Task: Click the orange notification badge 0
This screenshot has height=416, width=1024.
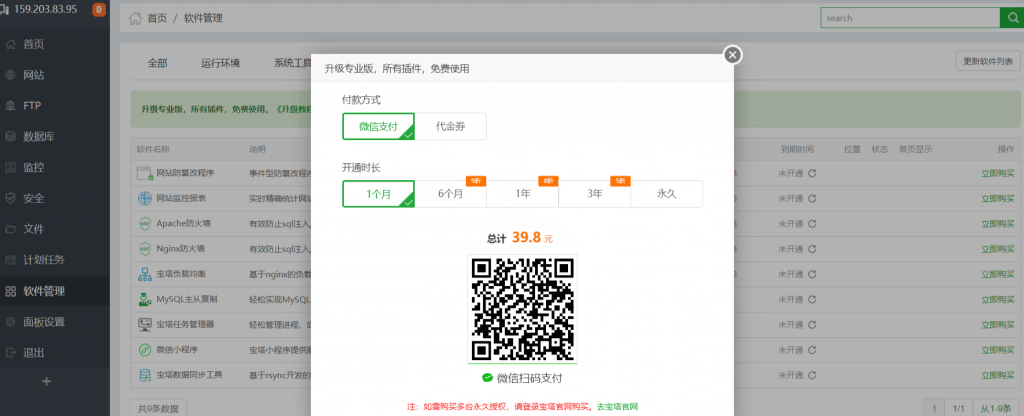Action: pos(99,10)
